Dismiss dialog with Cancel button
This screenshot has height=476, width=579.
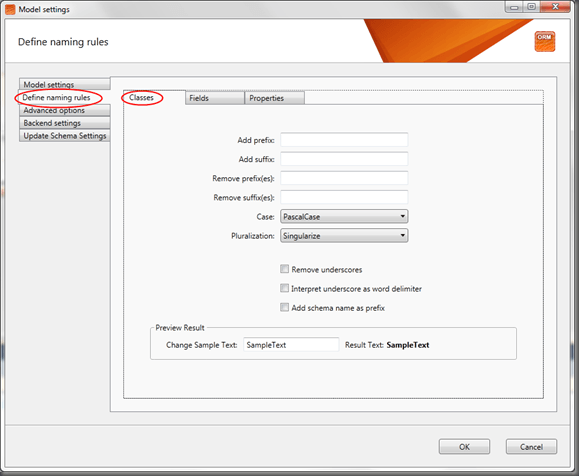[x=531, y=447]
